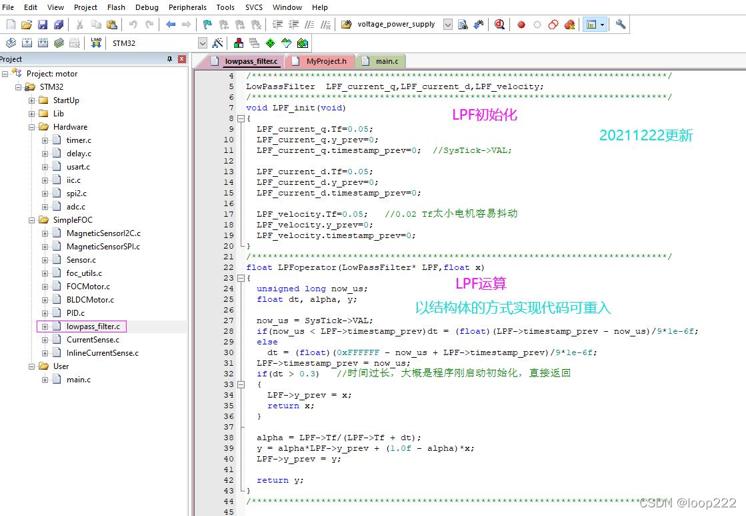
Task: Switch to the main.c editor tab
Action: click(381, 61)
